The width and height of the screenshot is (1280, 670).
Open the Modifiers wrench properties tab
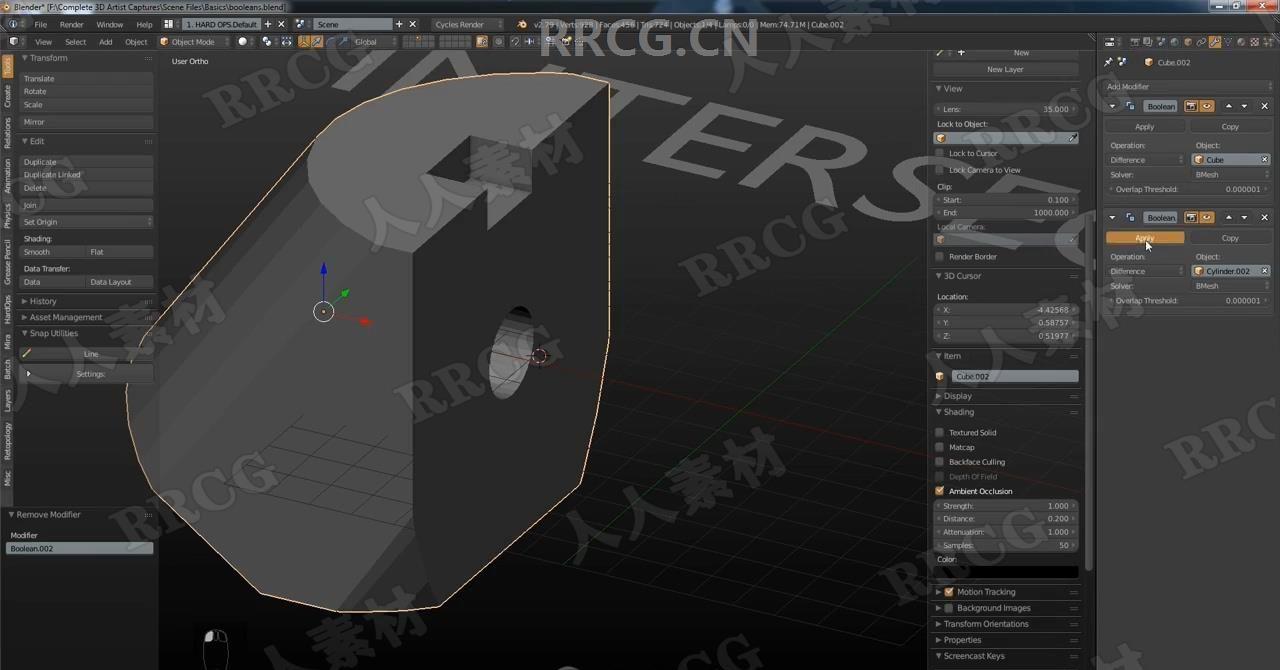pyautogui.click(x=1215, y=42)
